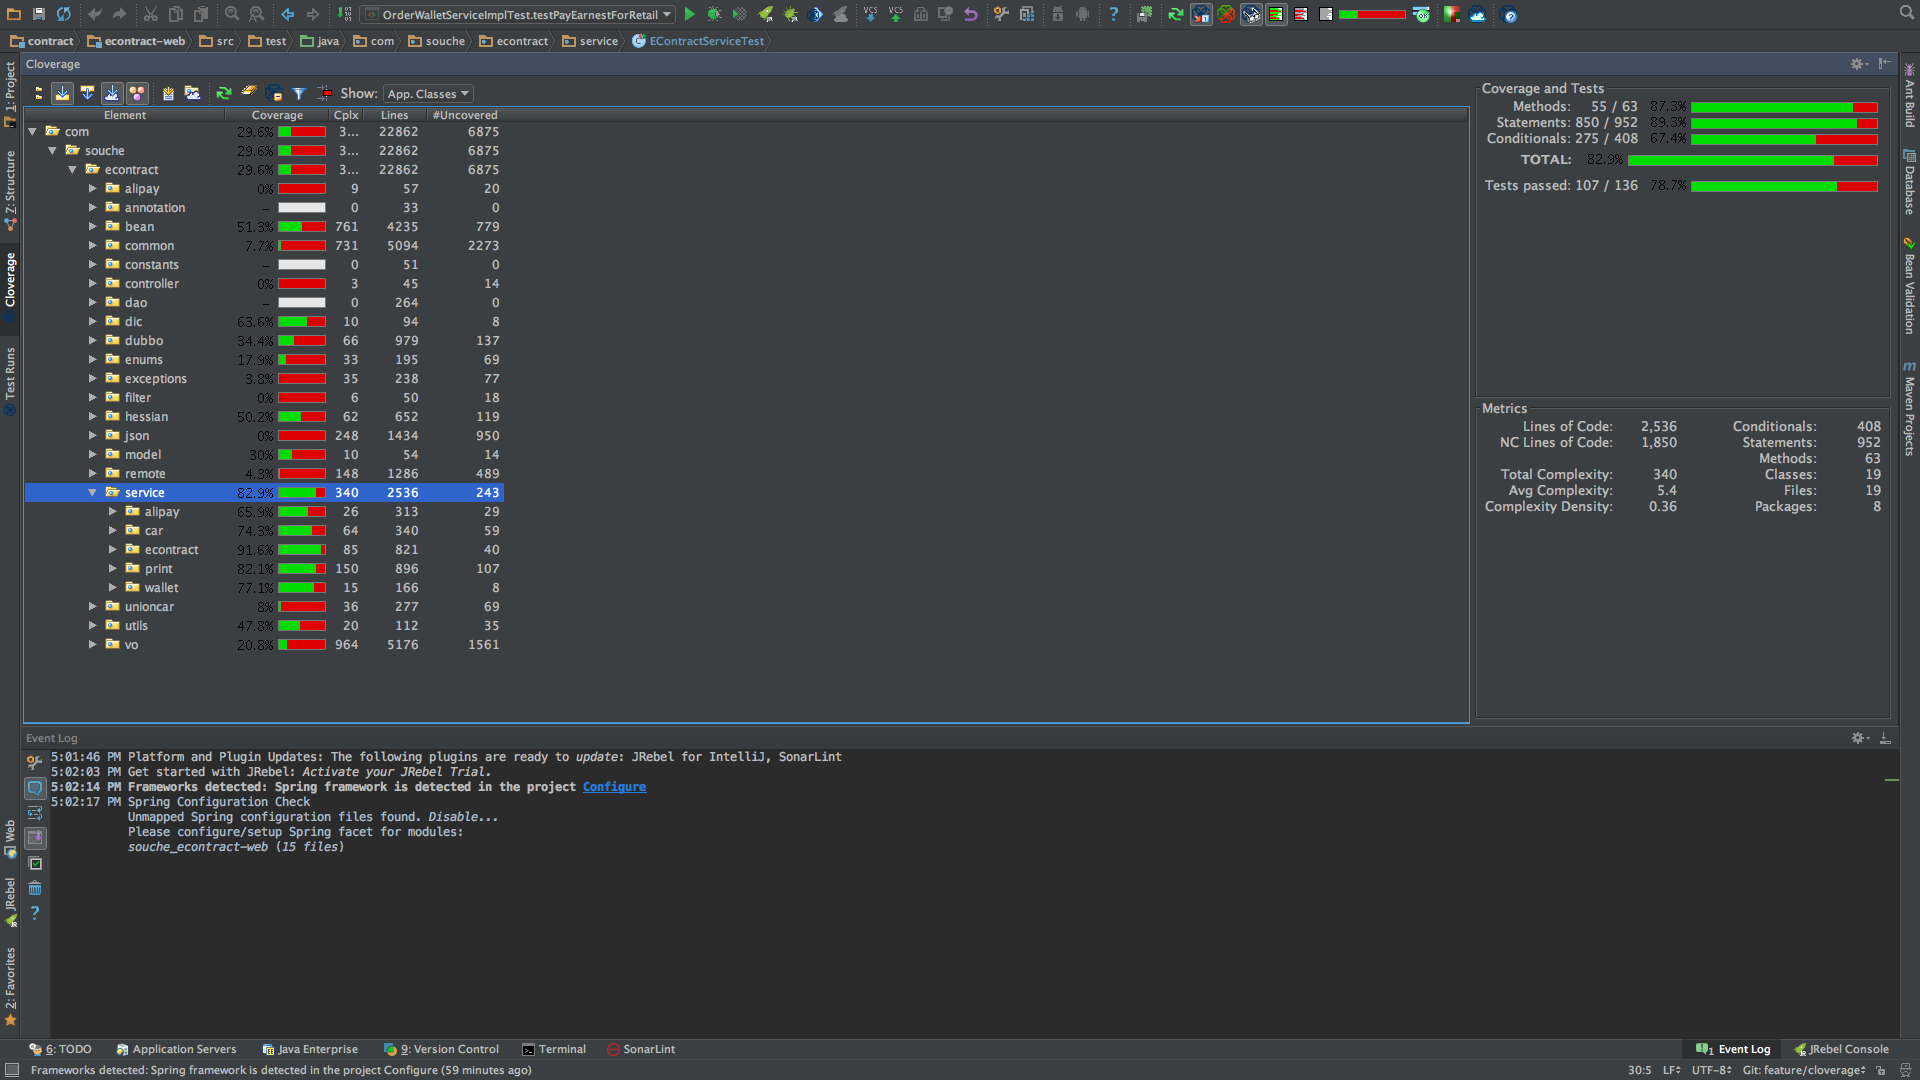Collapse the service package node
This screenshot has height=1080, width=1920.
click(92, 492)
